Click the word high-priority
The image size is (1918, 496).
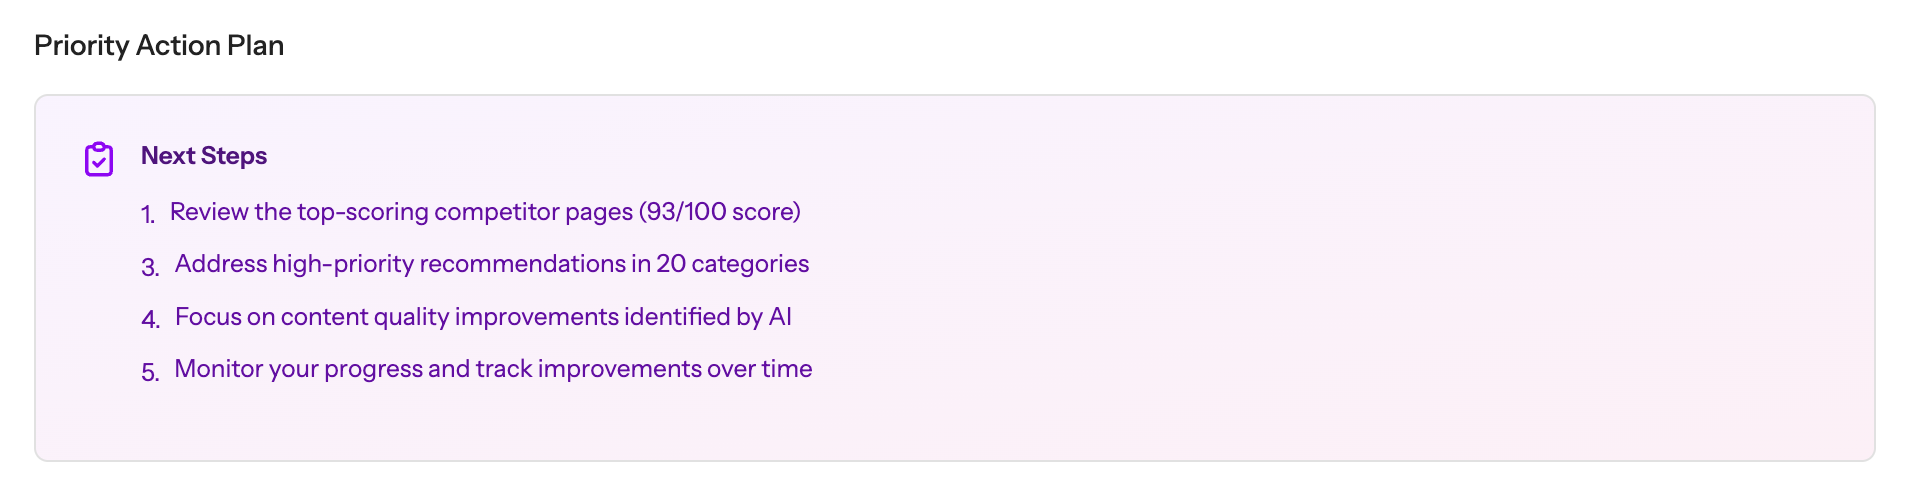click(x=343, y=264)
